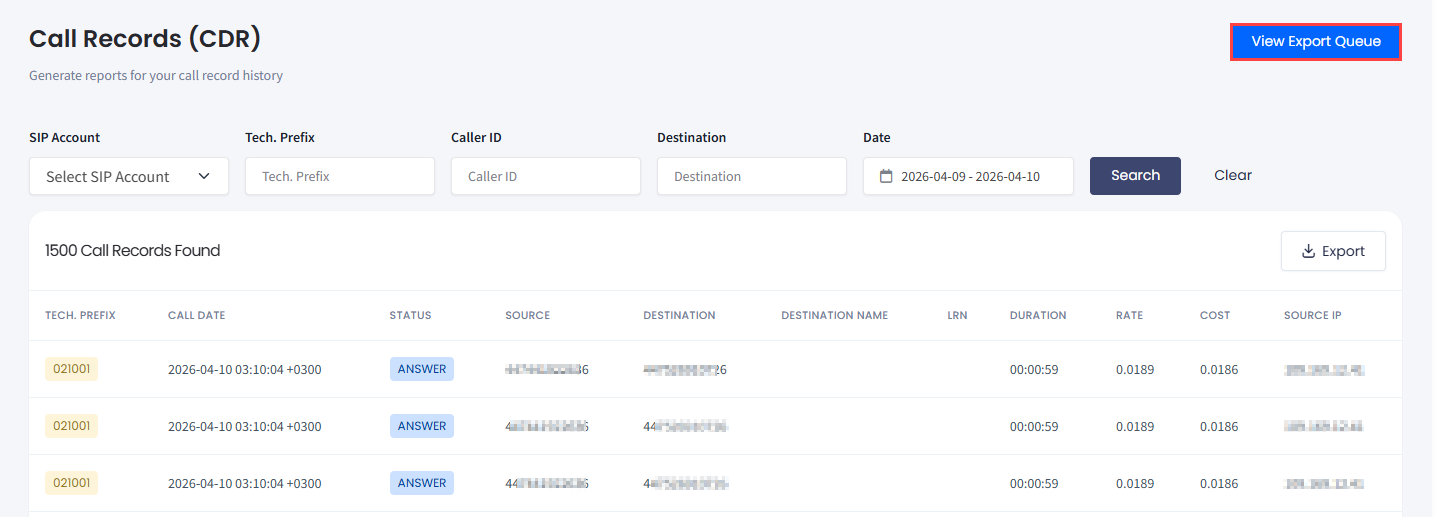
Task: Click the 021001 badge in first row
Action: [x=71, y=369]
